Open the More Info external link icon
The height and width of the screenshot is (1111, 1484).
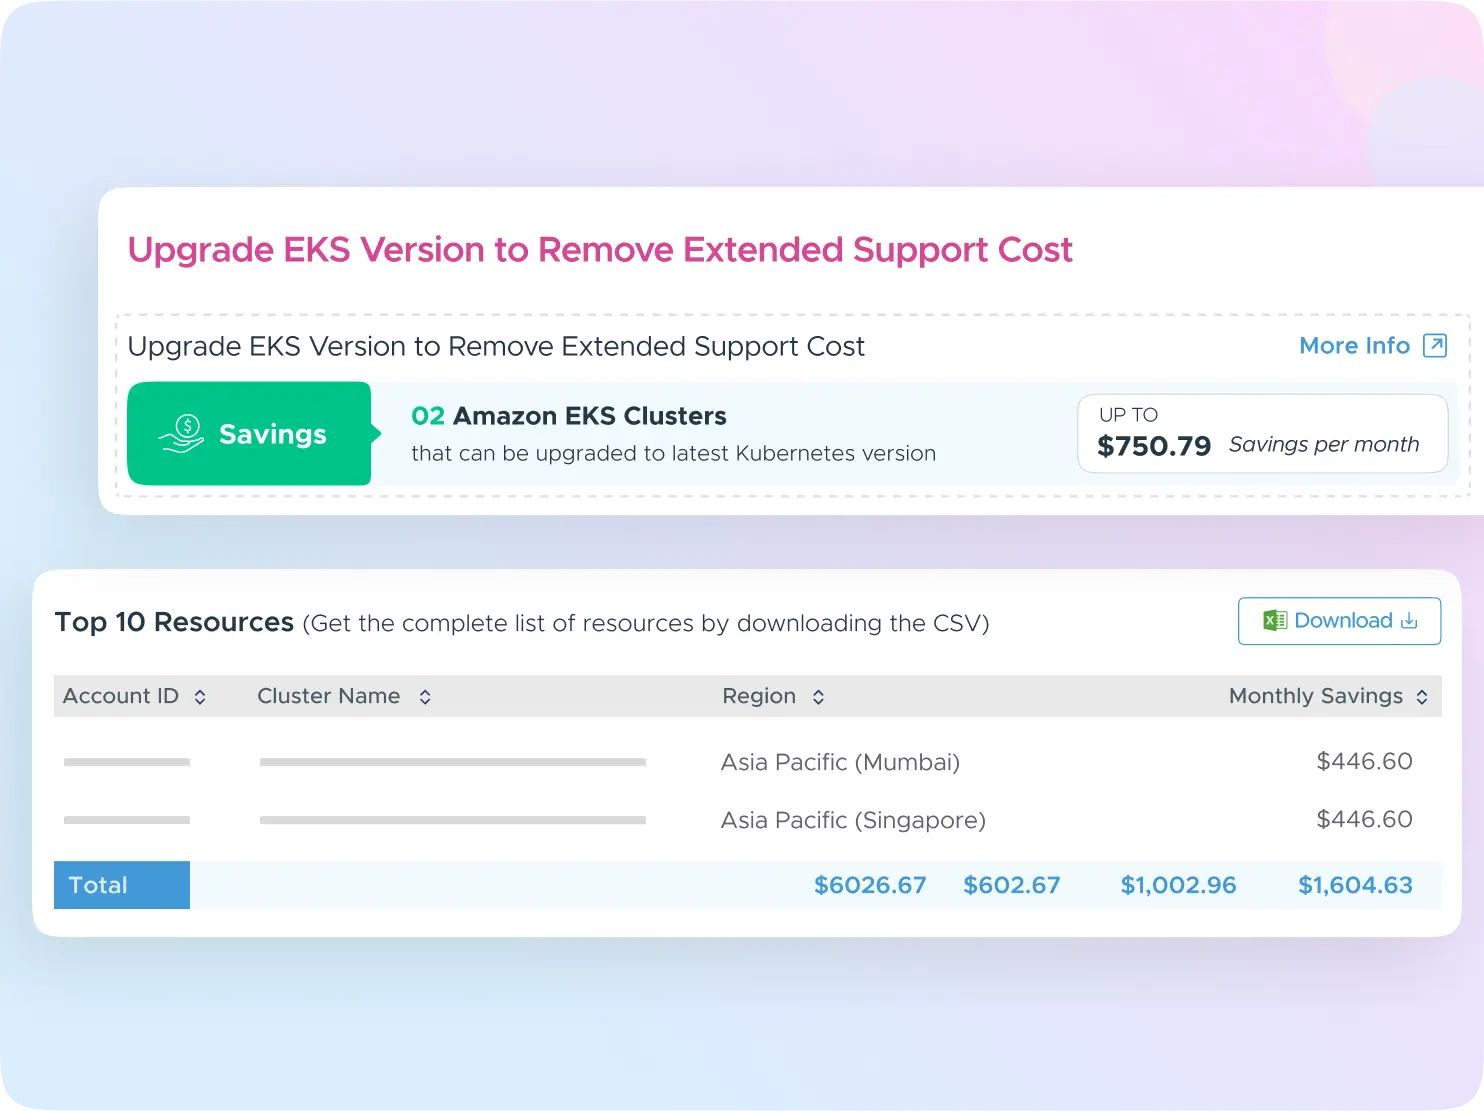pos(1435,346)
